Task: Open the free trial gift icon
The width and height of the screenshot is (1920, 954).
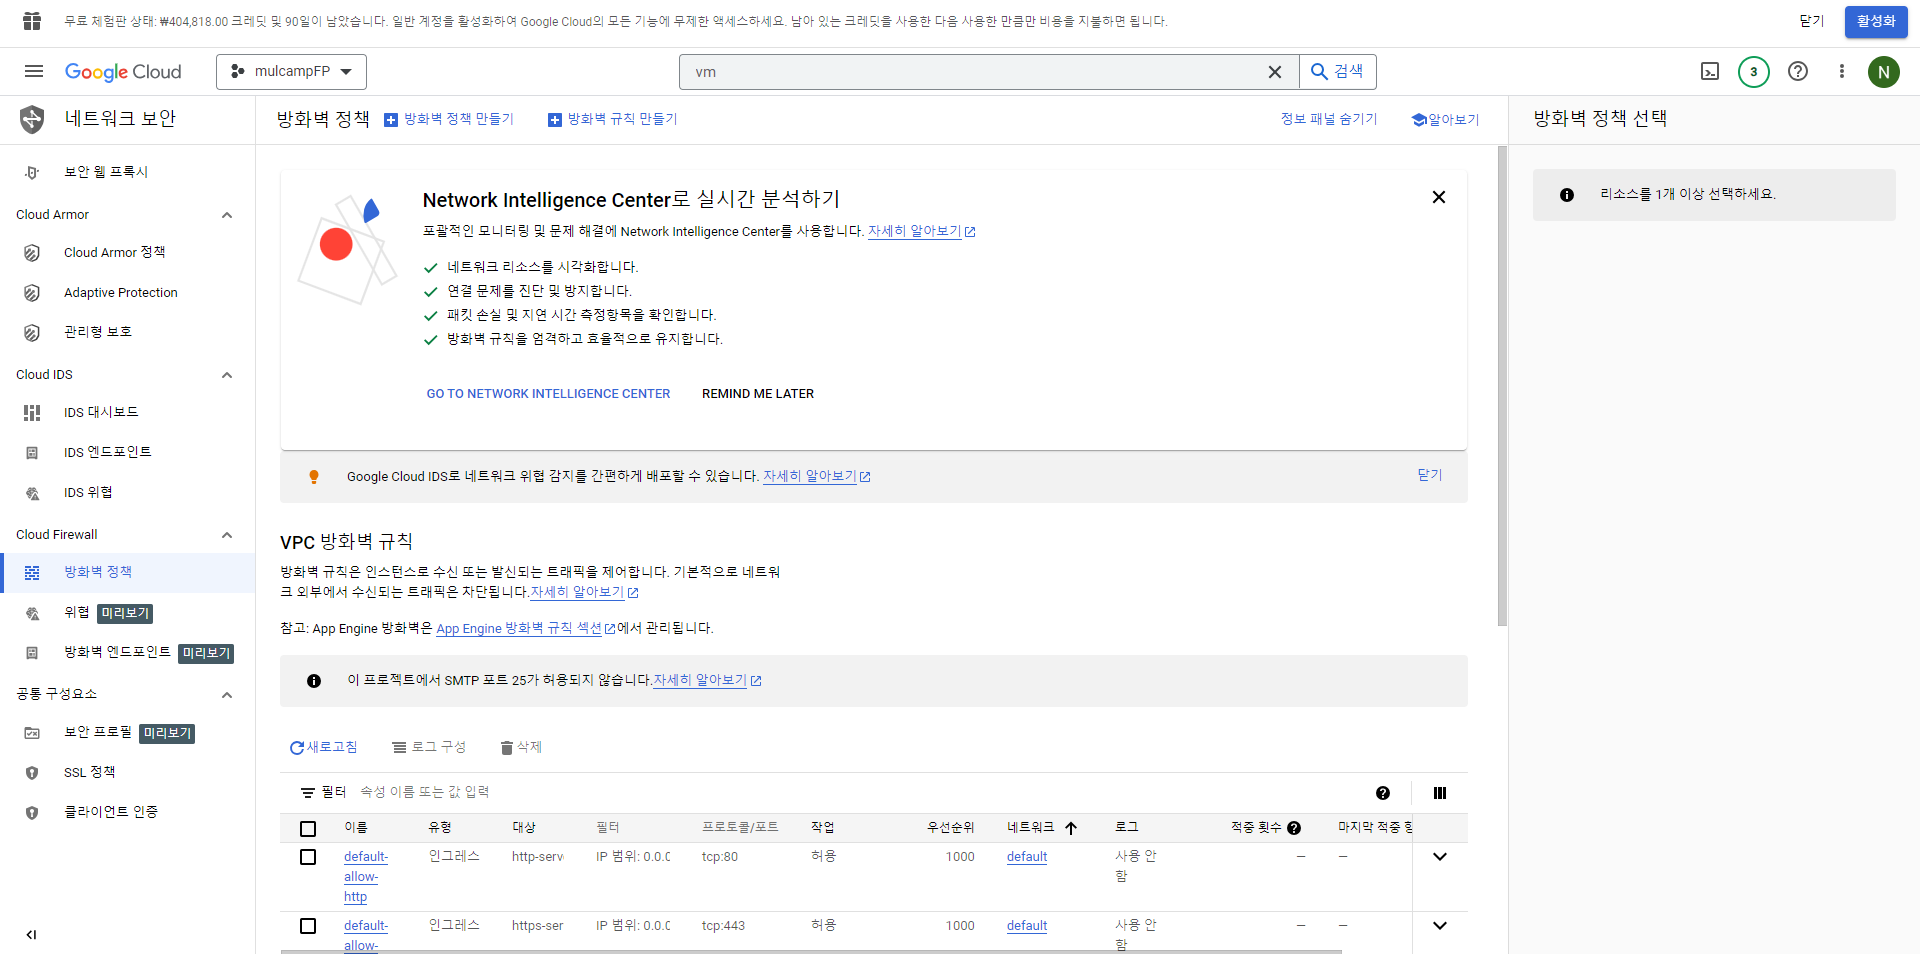Action: tap(32, 21)
